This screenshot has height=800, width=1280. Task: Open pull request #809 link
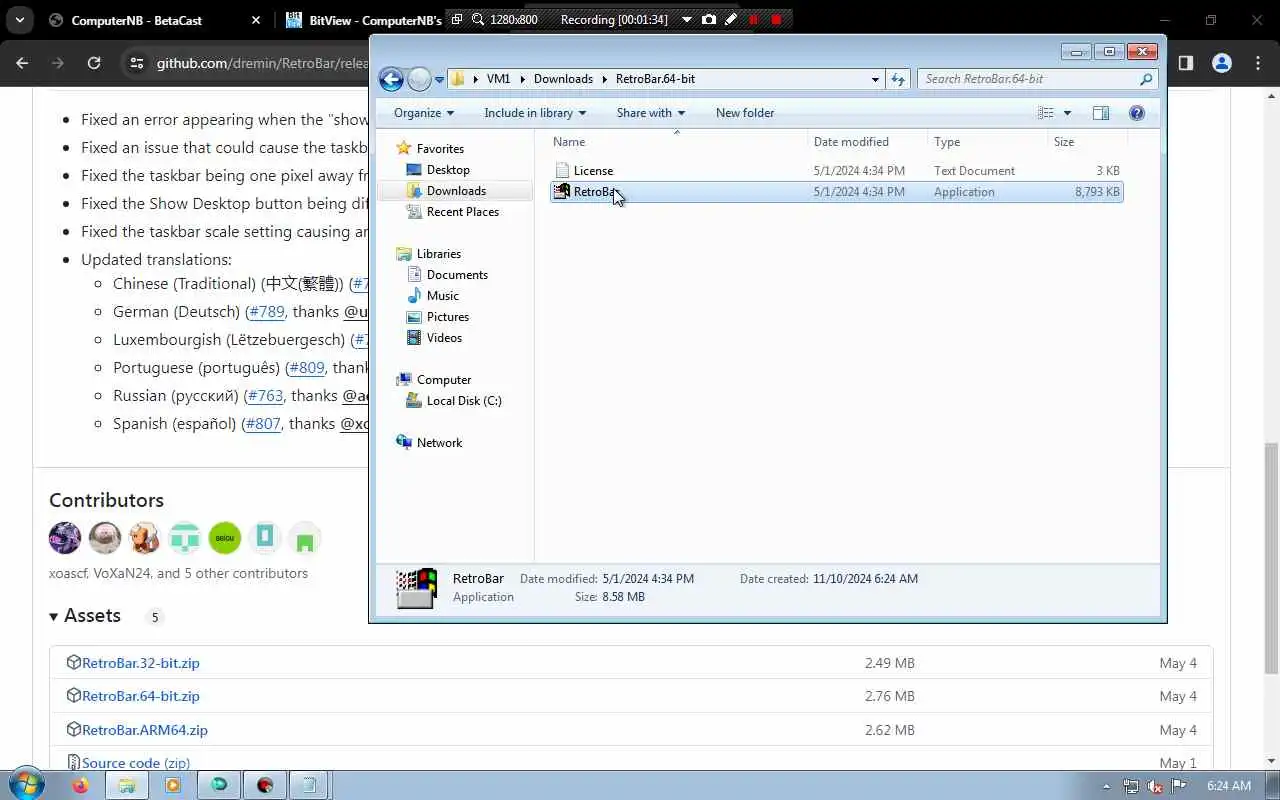click(307, 368)
